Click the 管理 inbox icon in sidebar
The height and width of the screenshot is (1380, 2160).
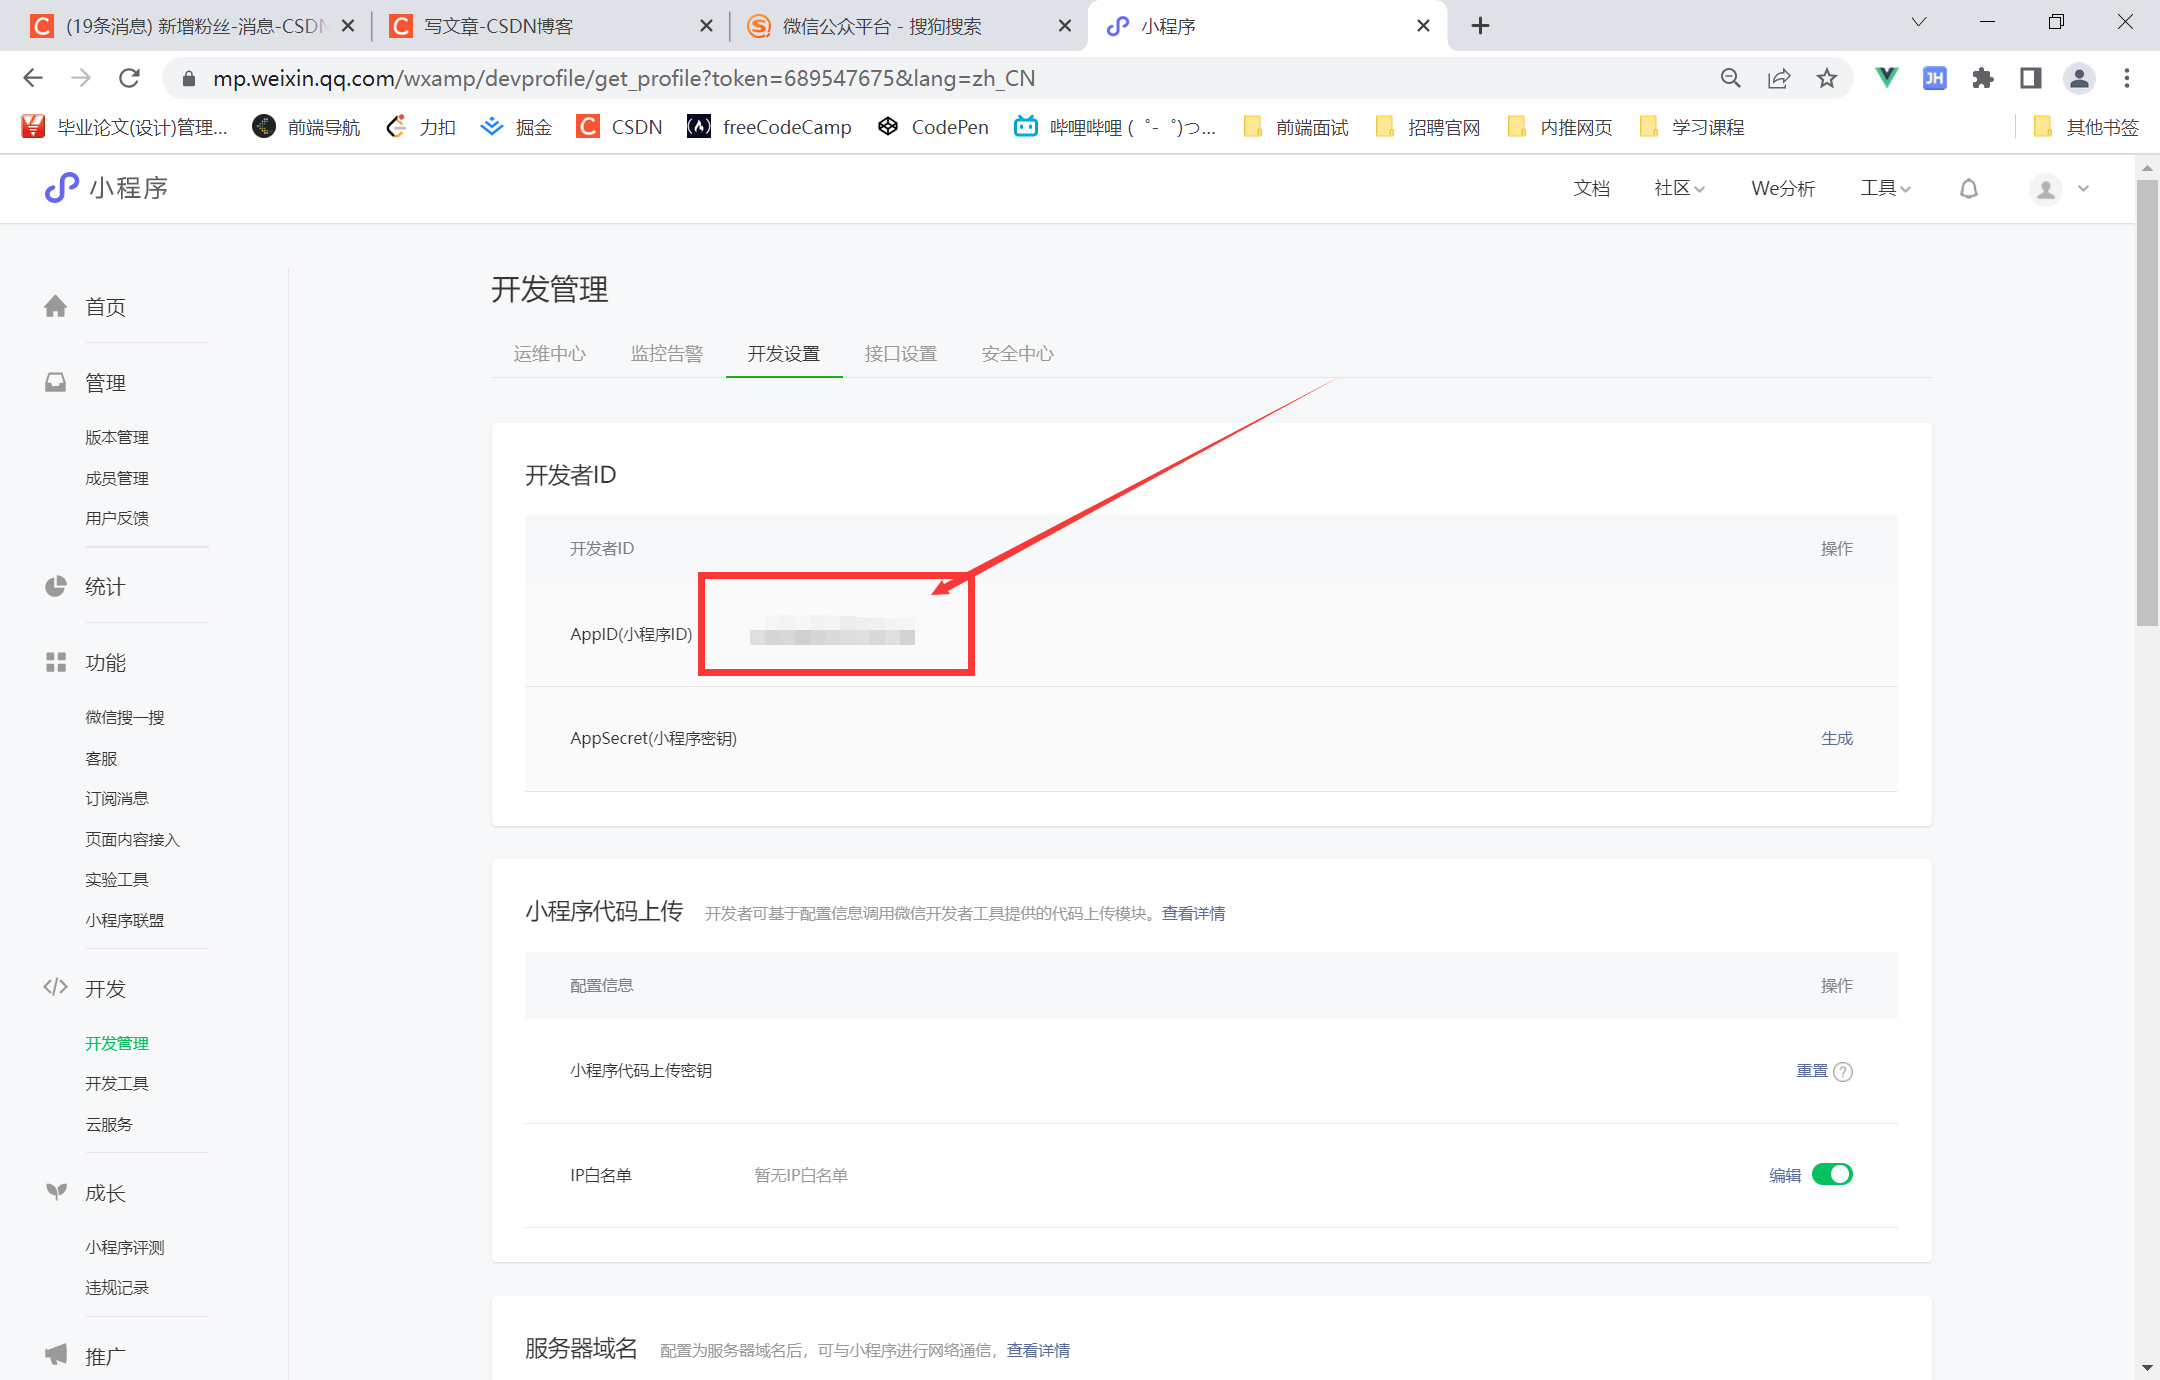pyautogui.click(x=56, y=383)
